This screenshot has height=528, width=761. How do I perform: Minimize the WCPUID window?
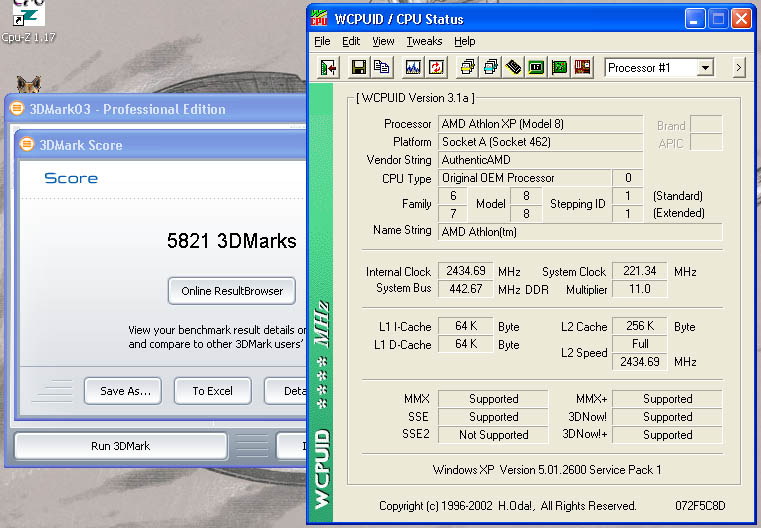[695, 19]
